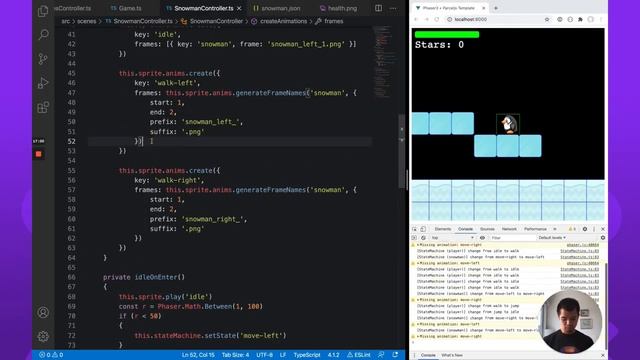Image resolution: width=640 pixels, height=360 pixels.
Task: Open the 'top' JavaScript context dropdown
Action: point(453,238)
